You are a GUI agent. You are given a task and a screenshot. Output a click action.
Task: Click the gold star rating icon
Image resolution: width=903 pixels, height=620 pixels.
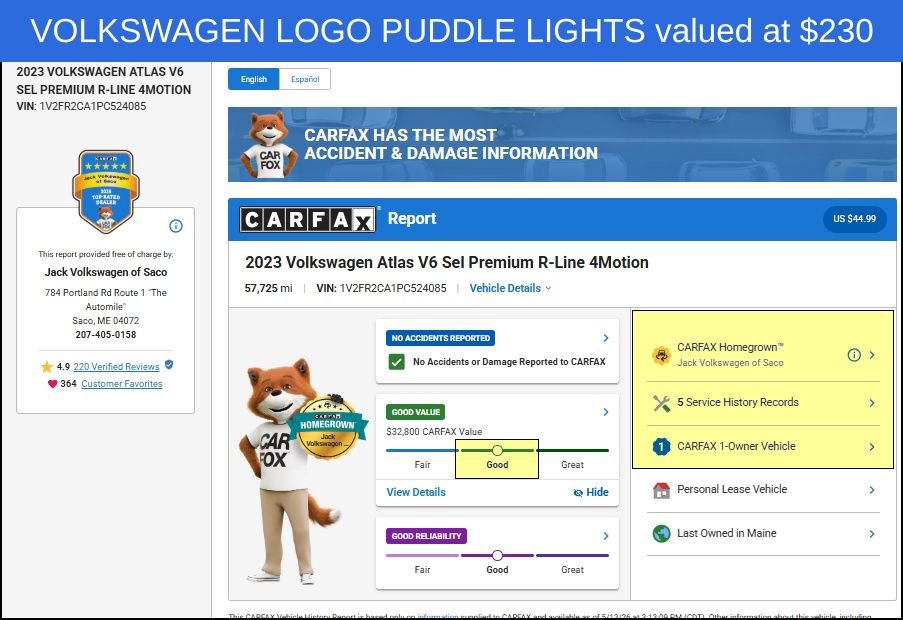coord(47,367)
